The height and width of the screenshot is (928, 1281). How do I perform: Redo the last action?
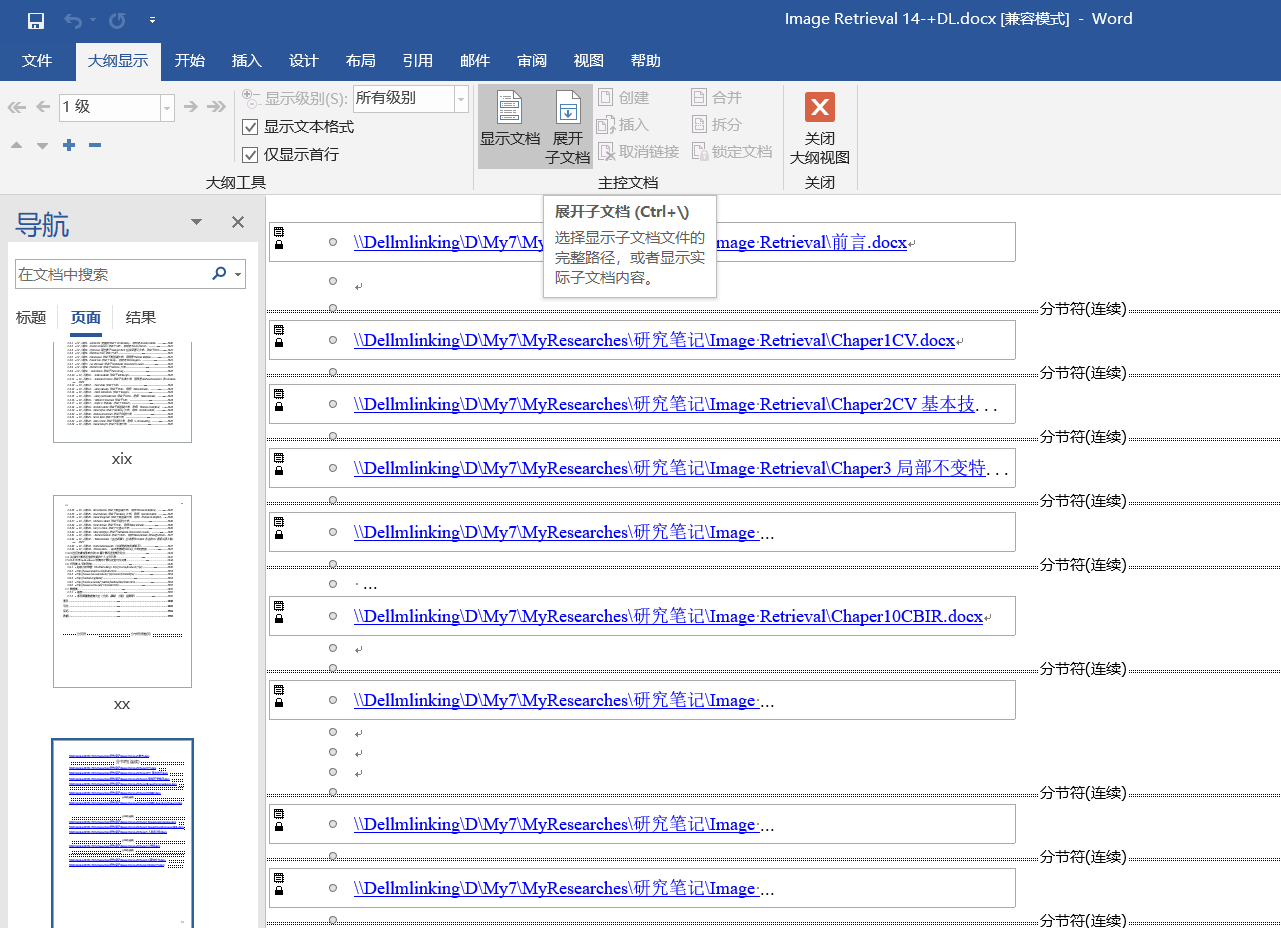click(x=117, y=20)
